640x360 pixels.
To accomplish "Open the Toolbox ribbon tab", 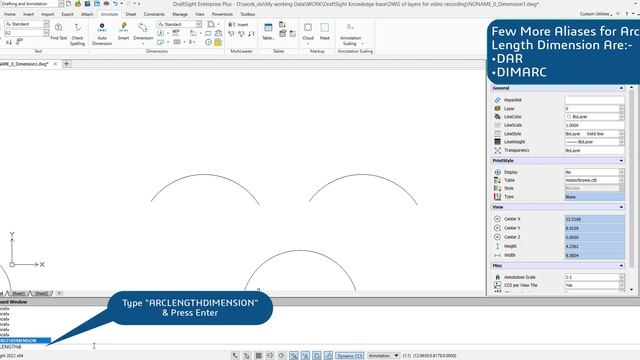I will point(247,14).
